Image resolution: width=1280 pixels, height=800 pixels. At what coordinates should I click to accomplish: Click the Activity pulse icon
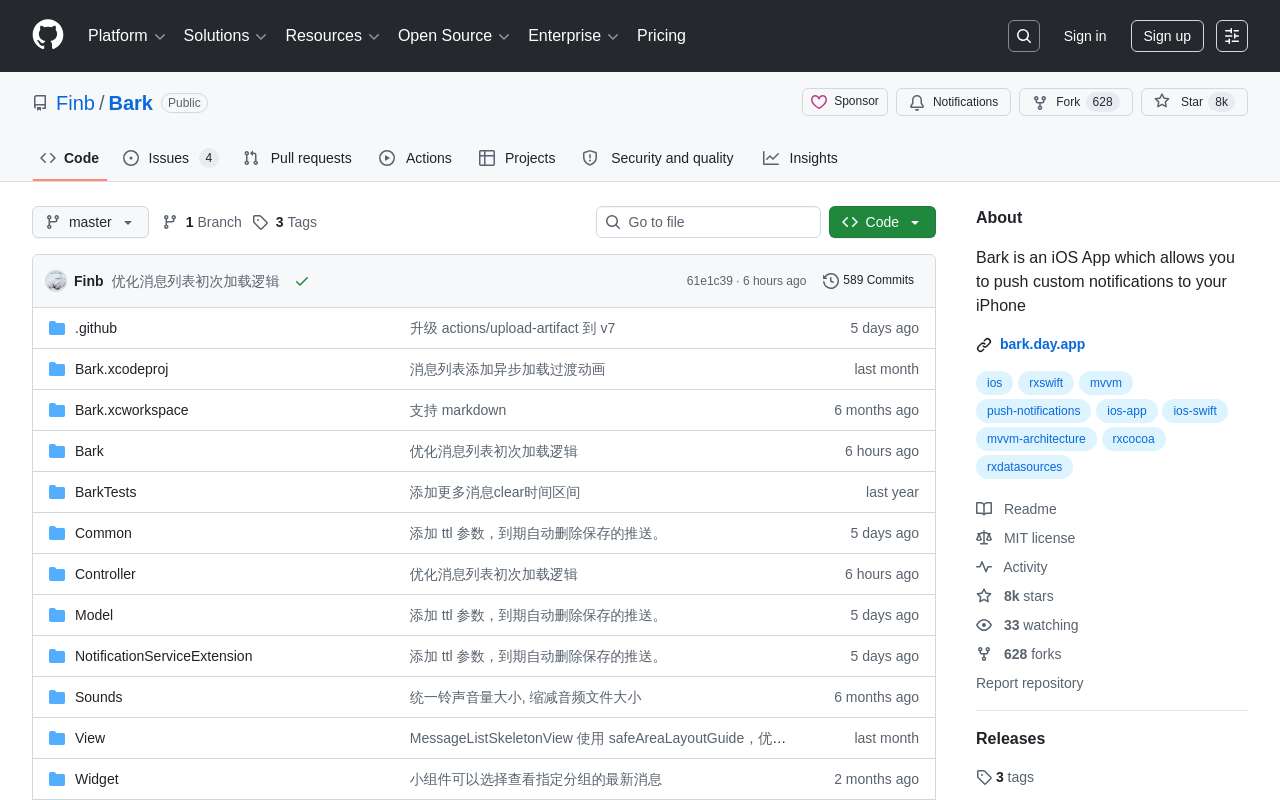pos(984,567)
